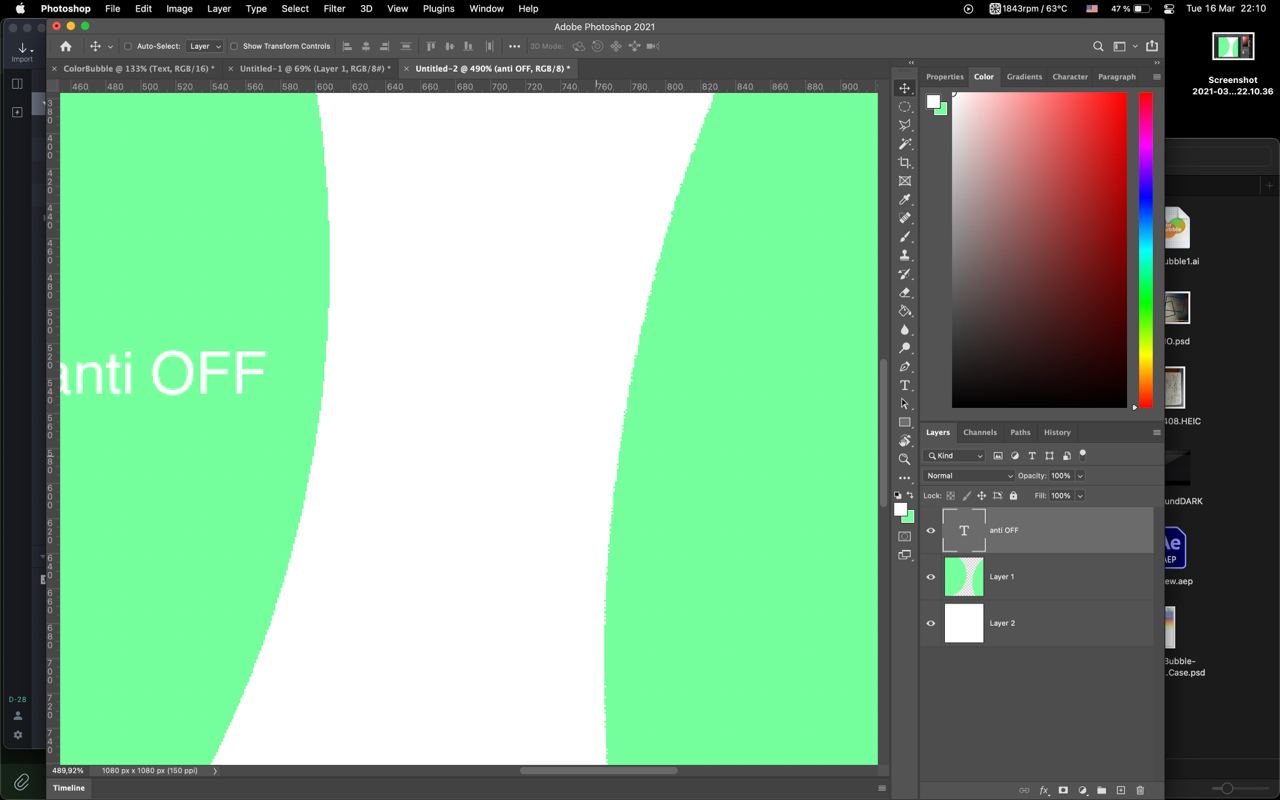Toggle visibility of Layer 2
The image size is (1280, 800).
[931, 623]
